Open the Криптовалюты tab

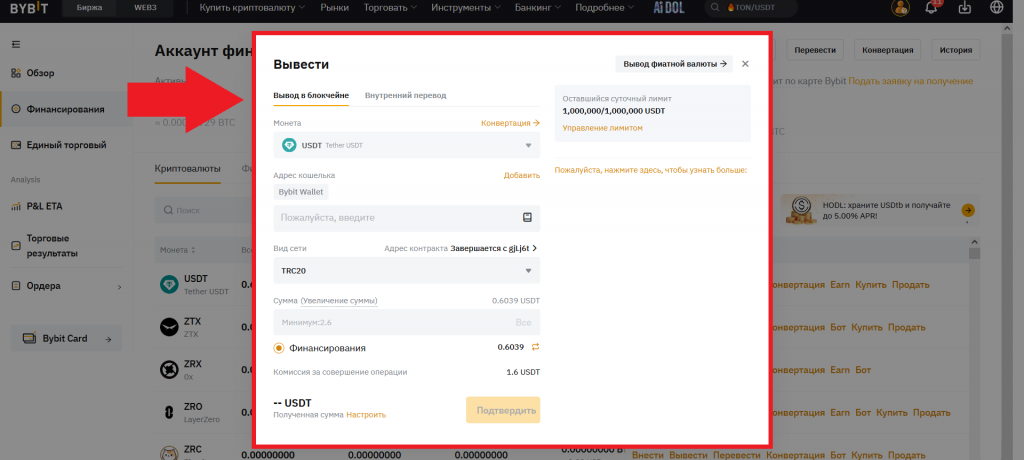pos(187,169)
